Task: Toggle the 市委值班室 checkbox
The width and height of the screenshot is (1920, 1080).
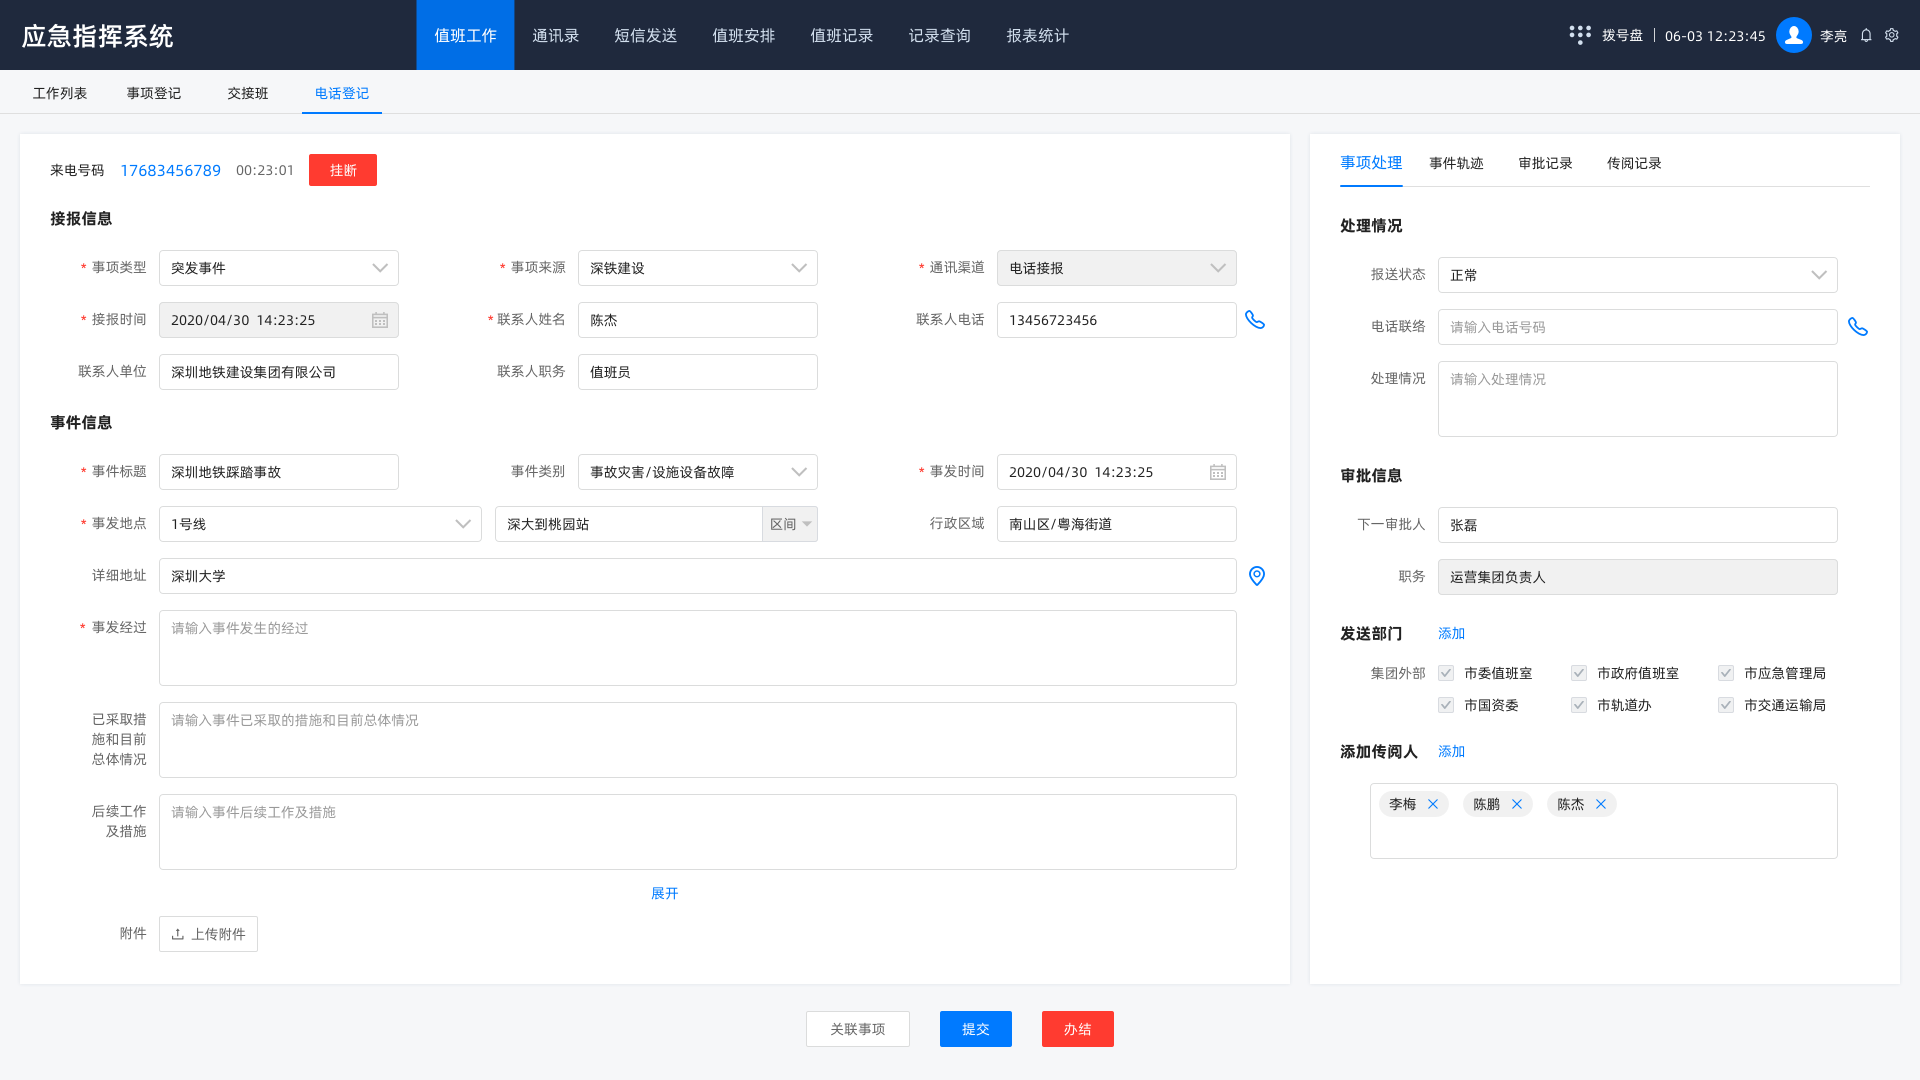Action: pyautogui.click(x=1446, y=673)
